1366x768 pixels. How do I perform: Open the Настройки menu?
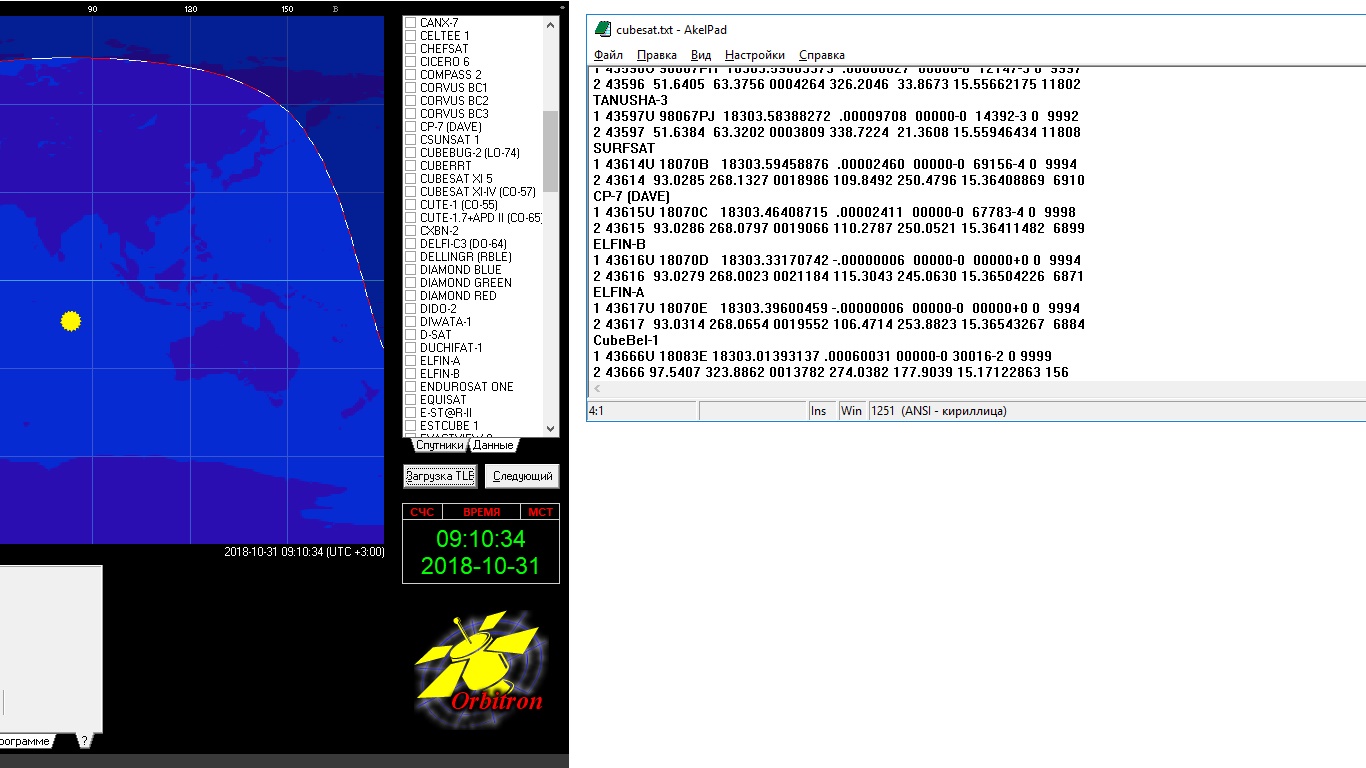pos(754,55)
